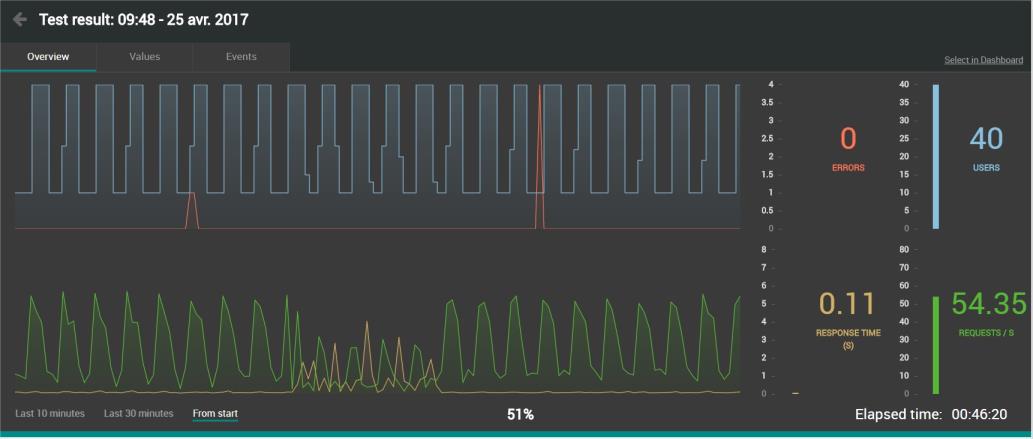Click the USERS label

coord(986,168)
